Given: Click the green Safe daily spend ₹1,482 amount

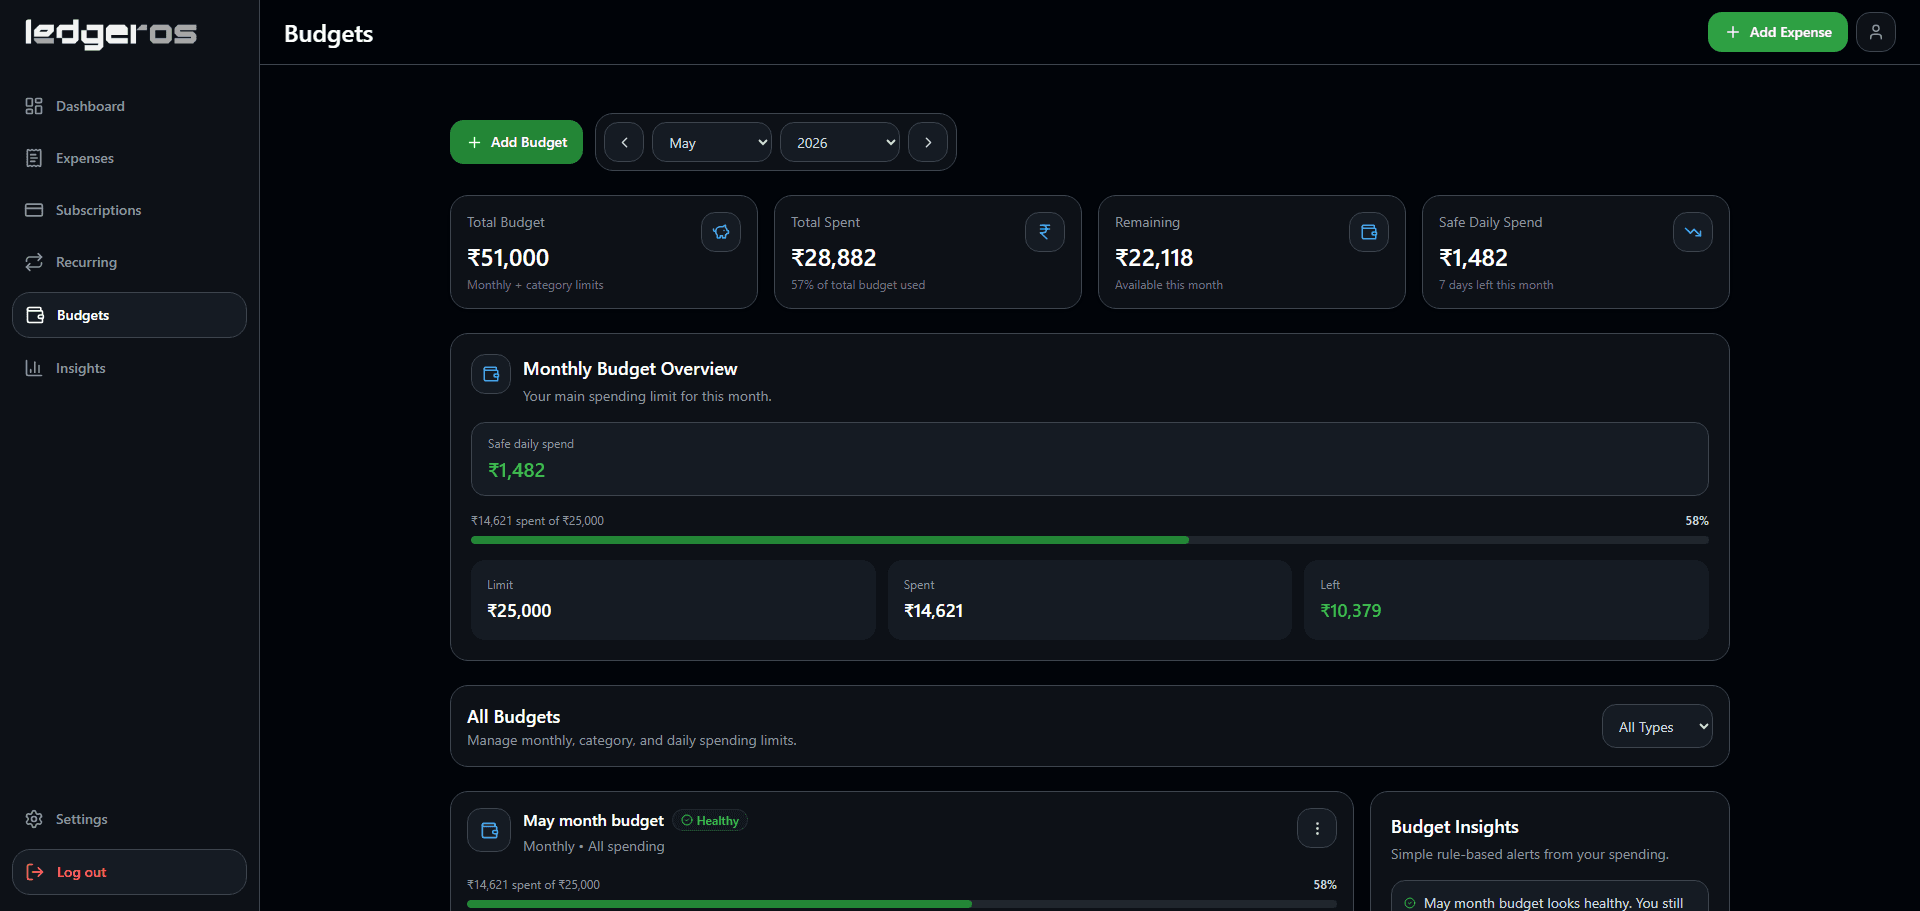Looking at the screenshot, I should [x=516, y=470].
